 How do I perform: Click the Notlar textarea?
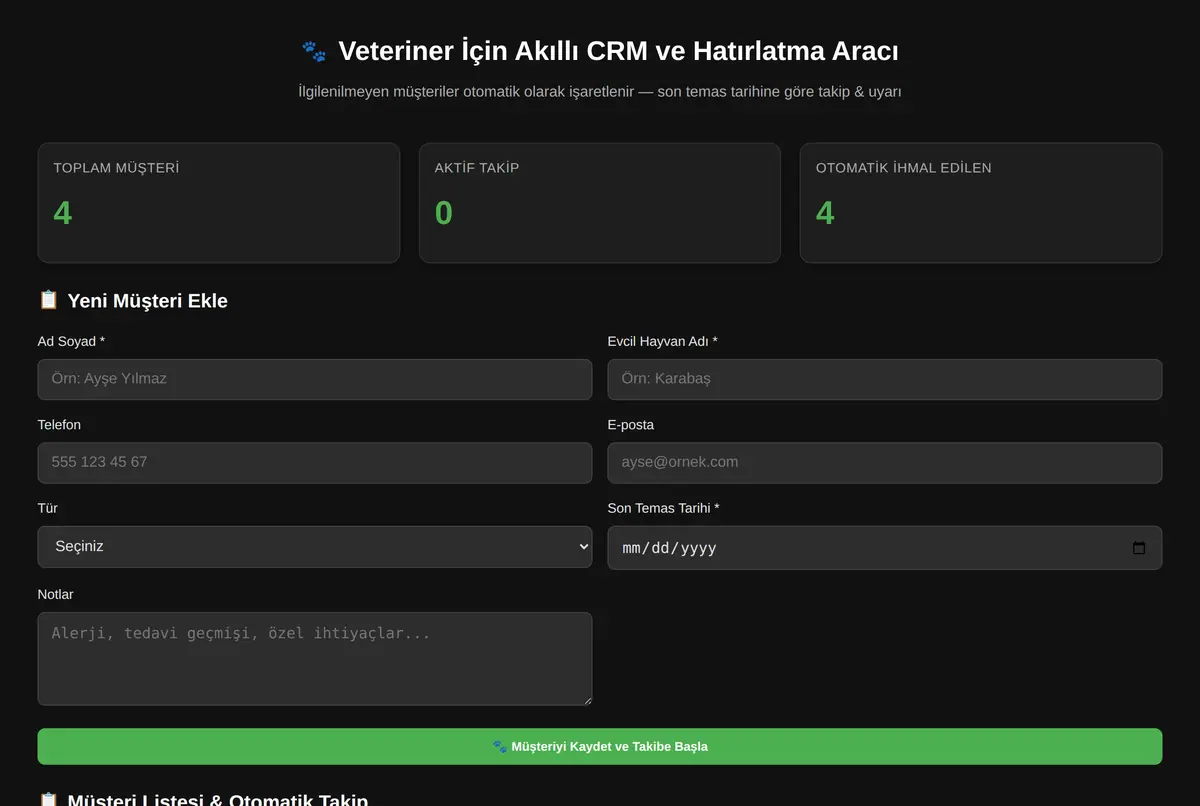pyautogui.click(x=315, y=659)
